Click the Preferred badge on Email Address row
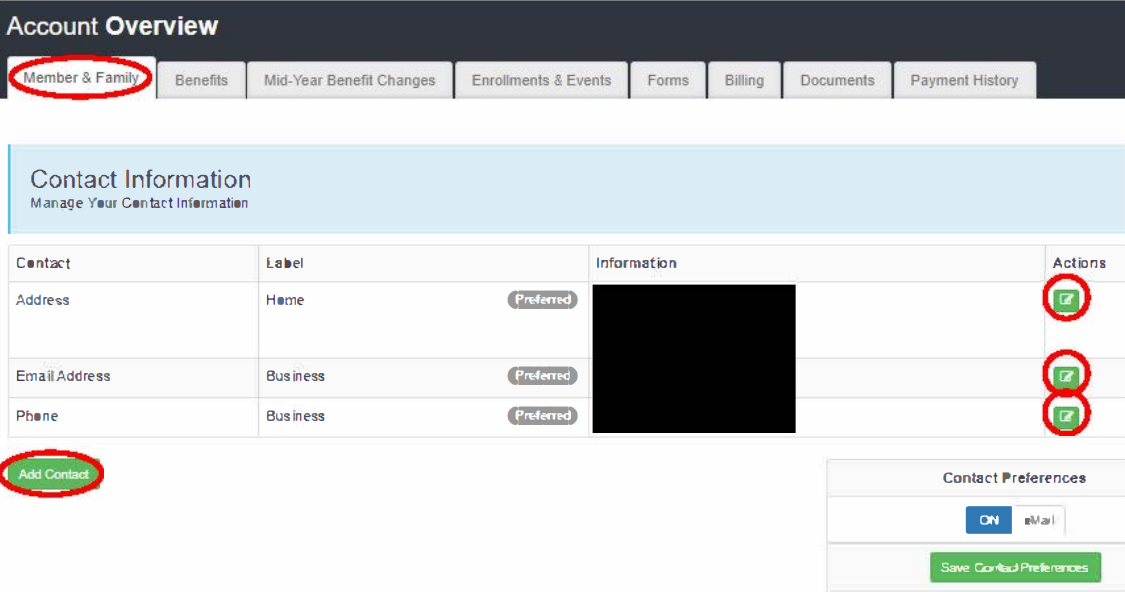This screenshot has width=1125, height=592. [543, 376]
